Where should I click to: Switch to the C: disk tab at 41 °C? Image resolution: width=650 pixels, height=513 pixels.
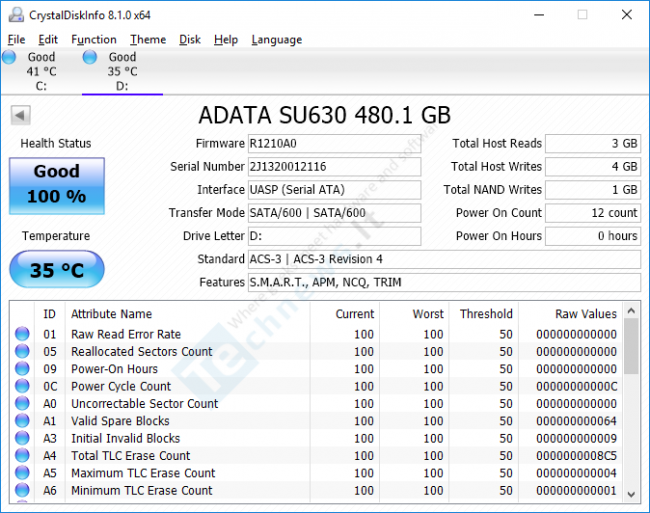click(x=41, y=71)
